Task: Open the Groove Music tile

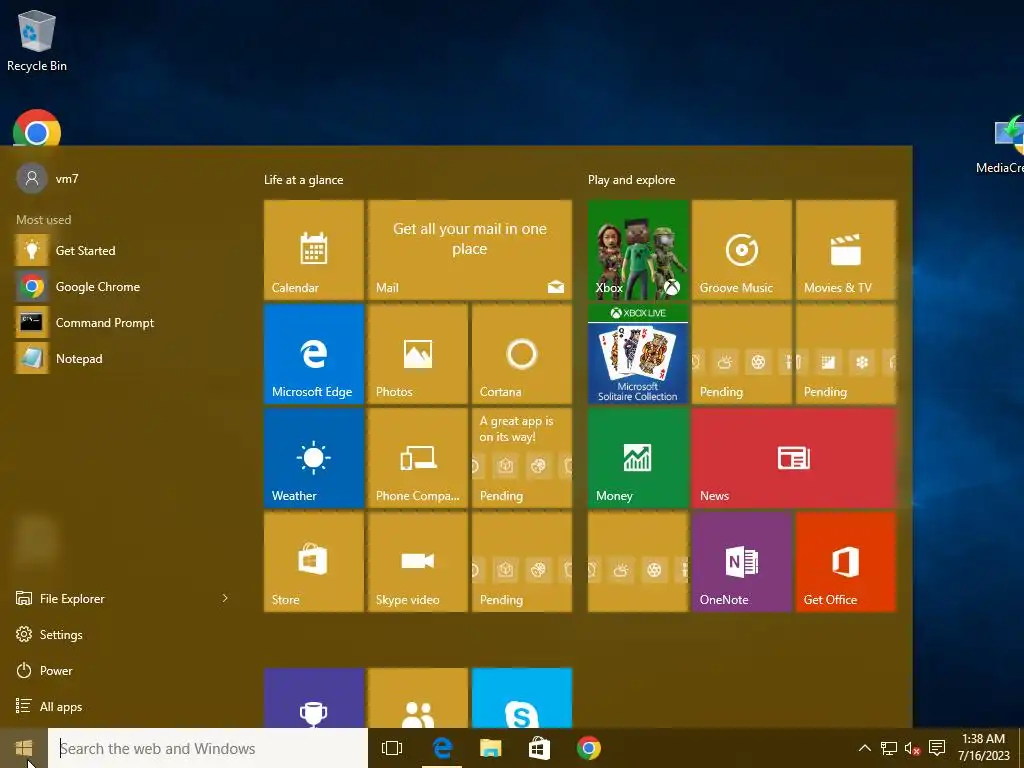Action: (741, 249)
